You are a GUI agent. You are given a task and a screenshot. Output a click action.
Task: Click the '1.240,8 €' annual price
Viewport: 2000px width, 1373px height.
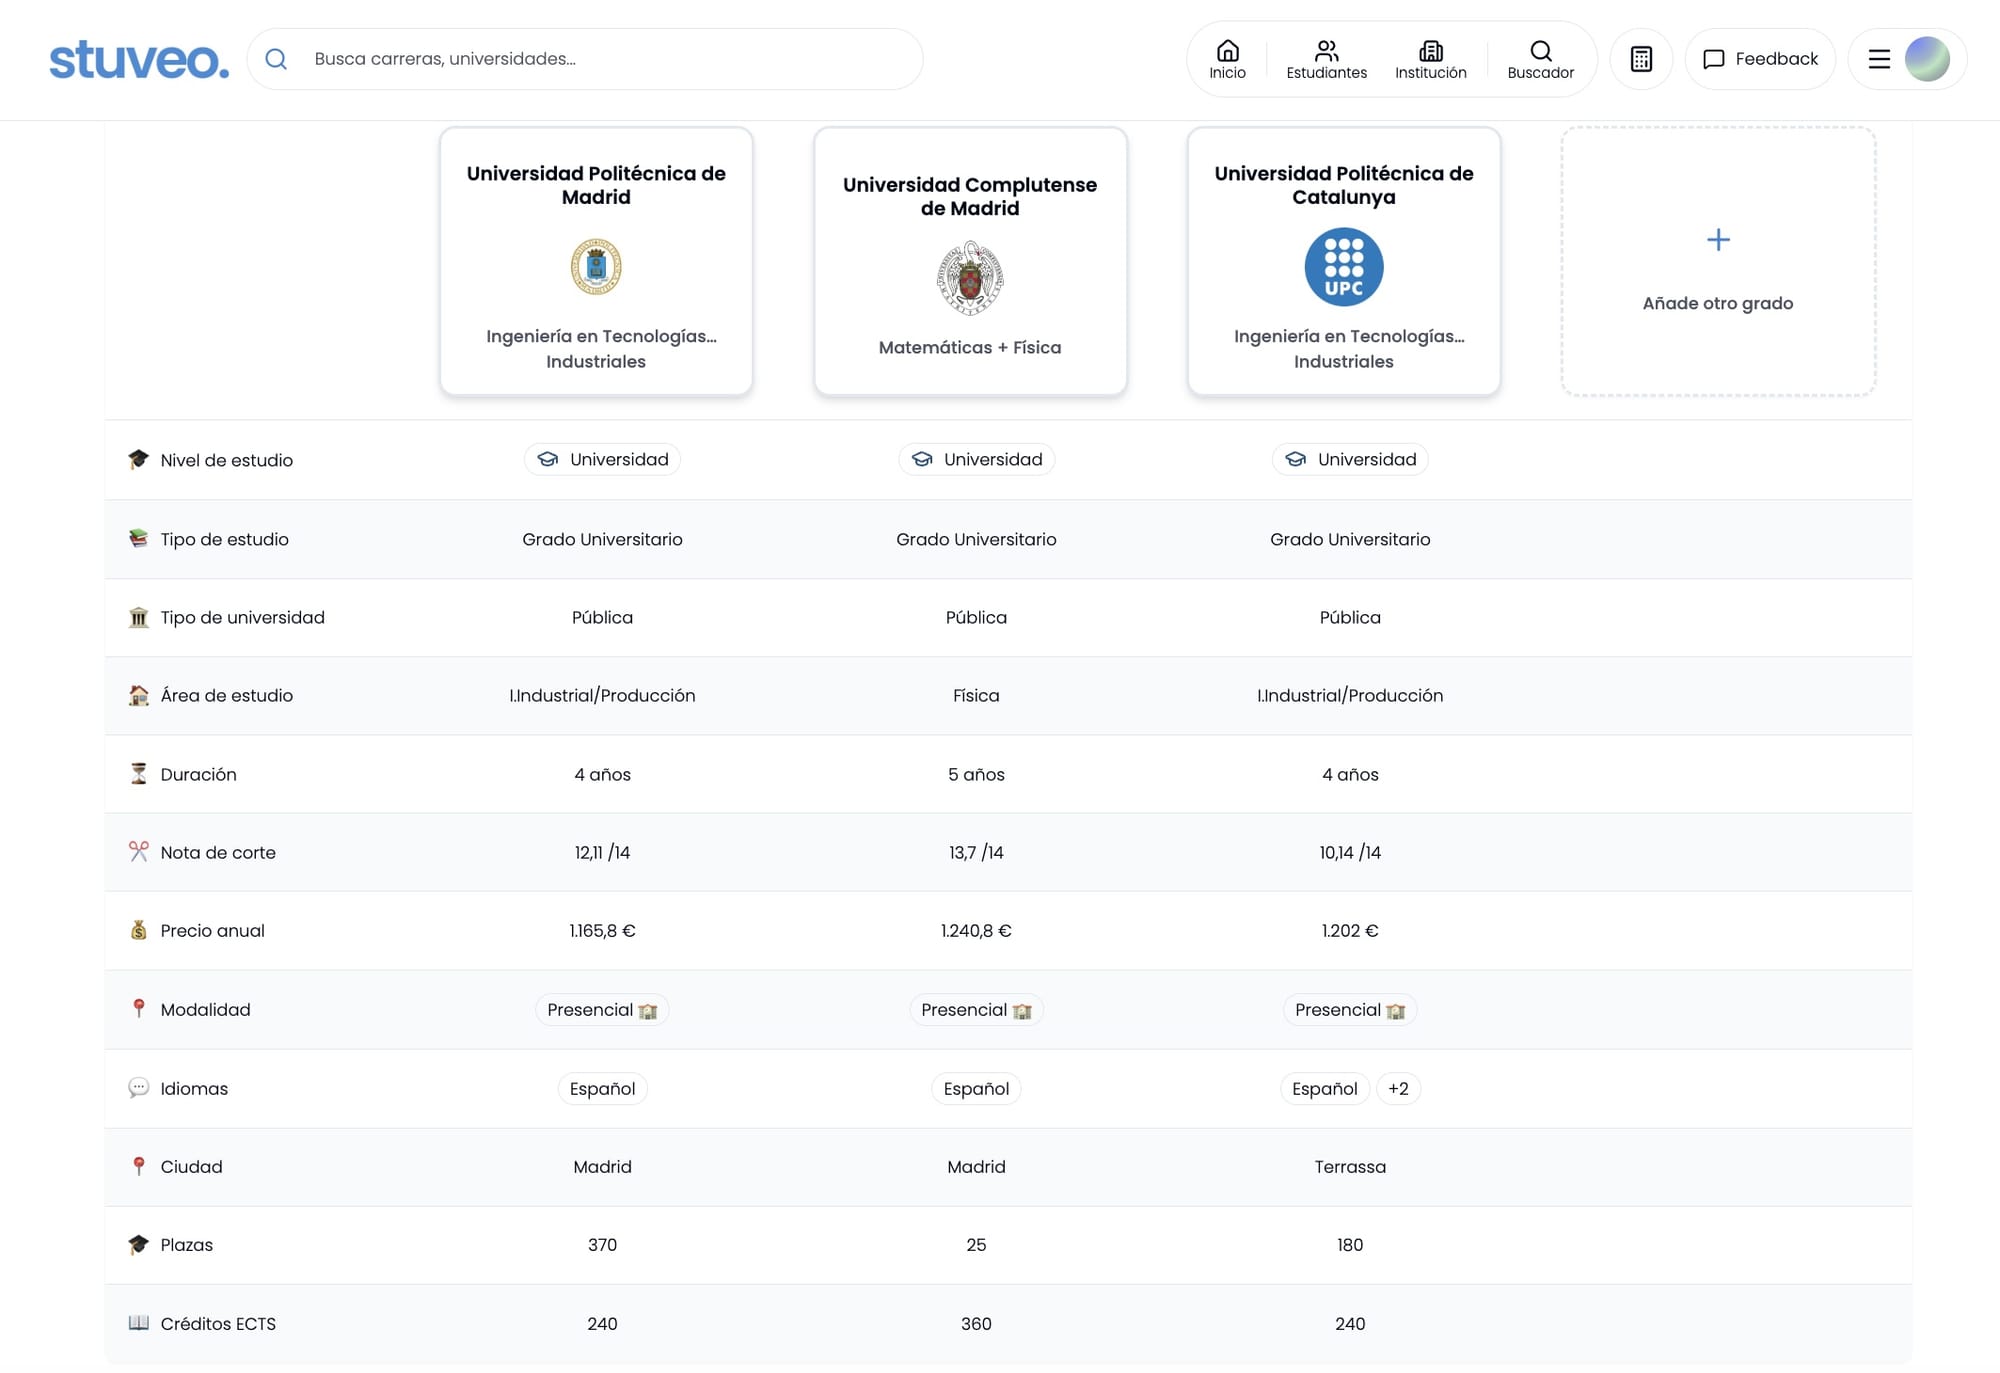tap(976, 930)
